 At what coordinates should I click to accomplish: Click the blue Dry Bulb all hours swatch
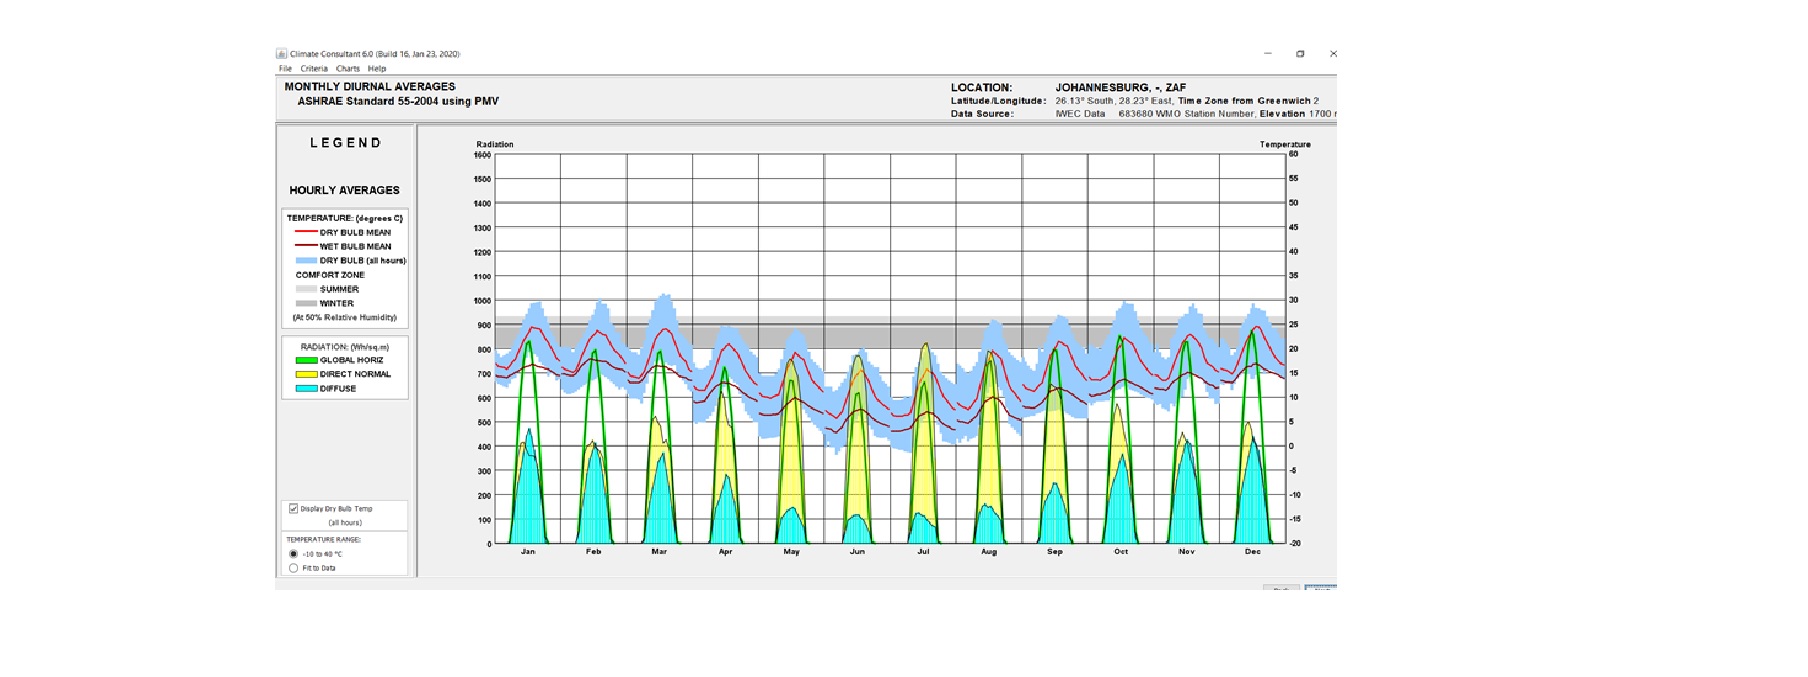[x=306, y=260]
